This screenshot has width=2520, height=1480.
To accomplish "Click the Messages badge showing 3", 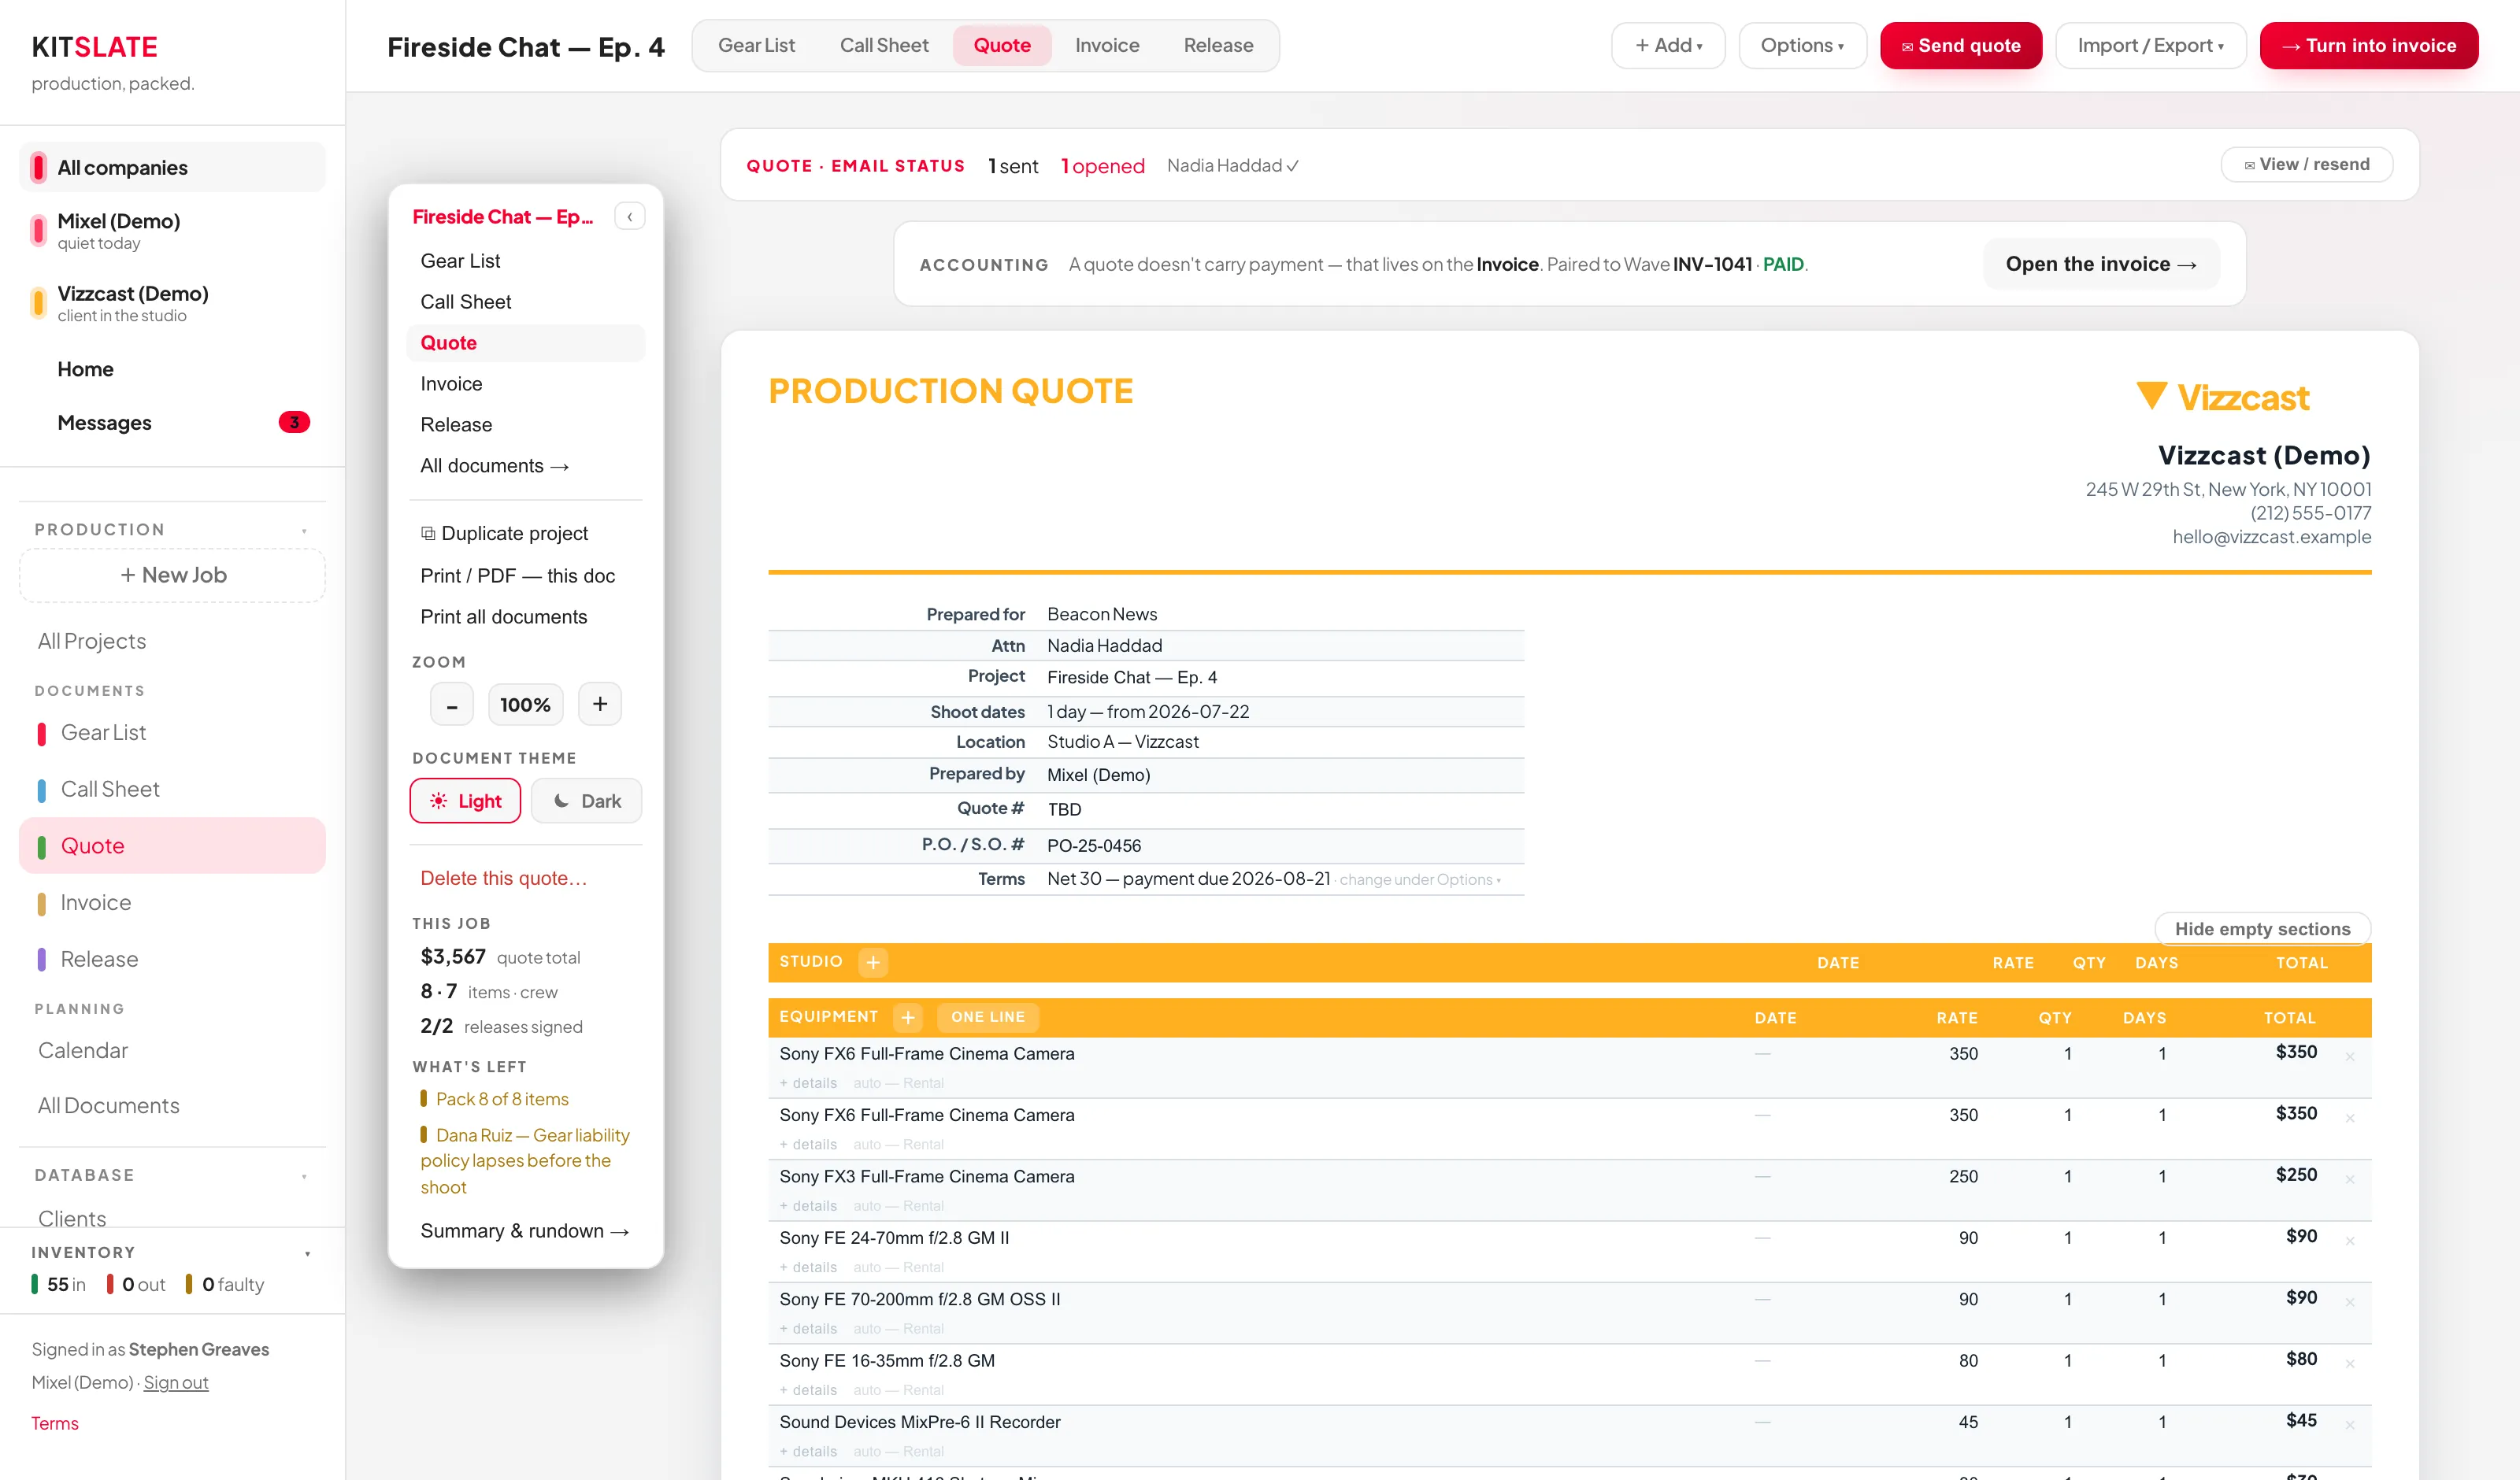I will point(294,422).
